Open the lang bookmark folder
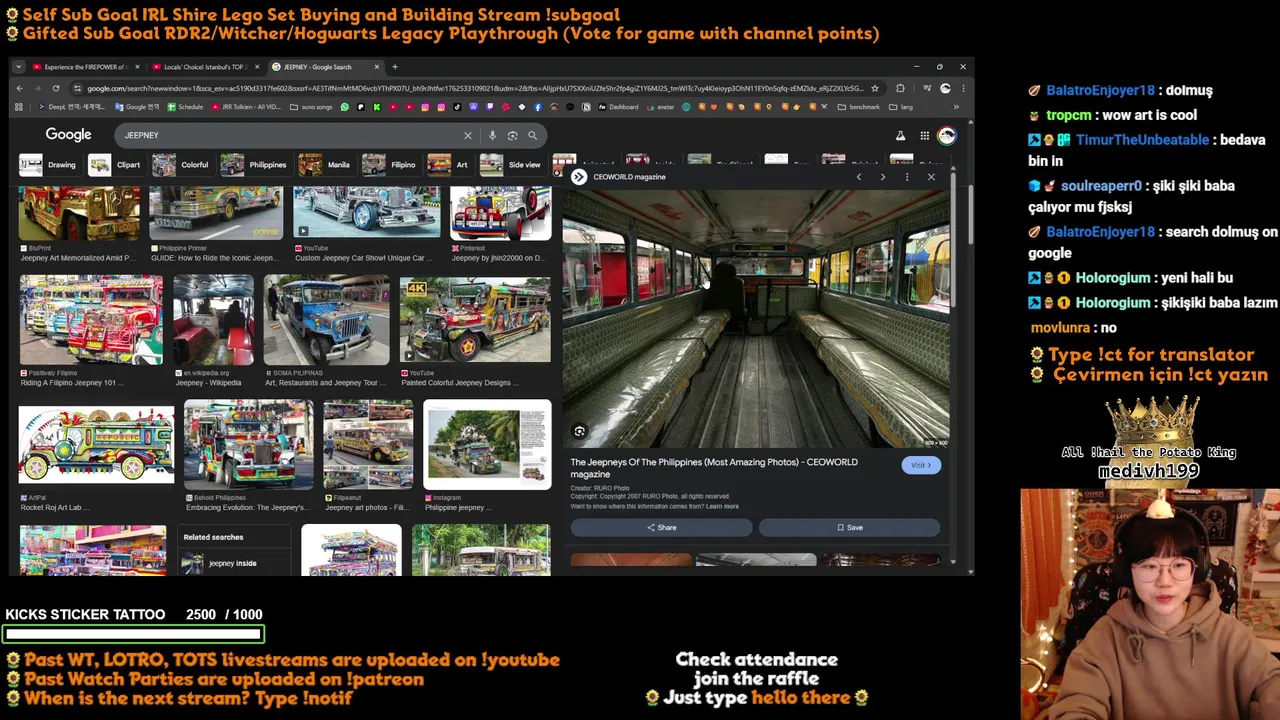Image resolution: width=1280 pixels, height=720 pixels. (x=901, y=107)
